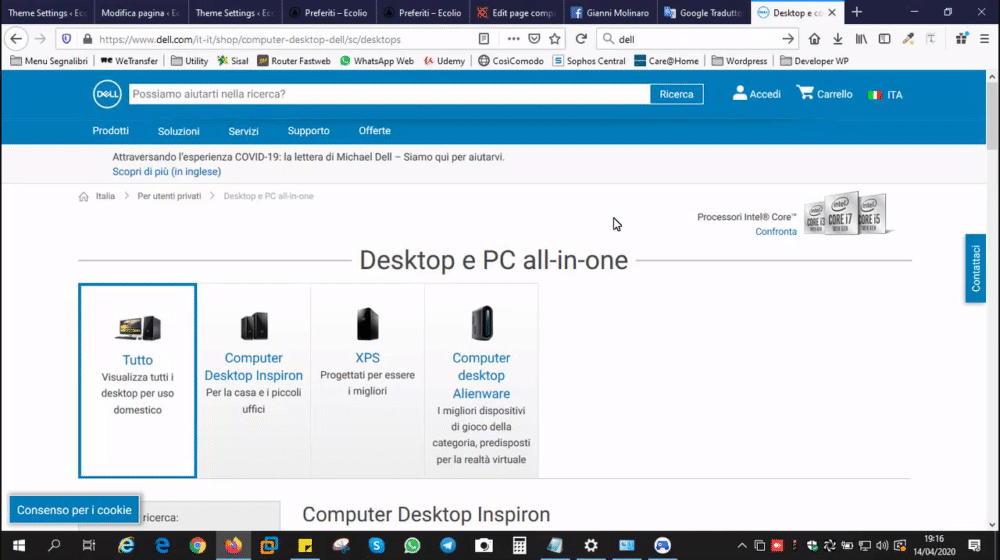The height and width of the screenshot is (560, 1000).
Task: Switch to Modifica pagina tab
Action: (x=140, y=12)
